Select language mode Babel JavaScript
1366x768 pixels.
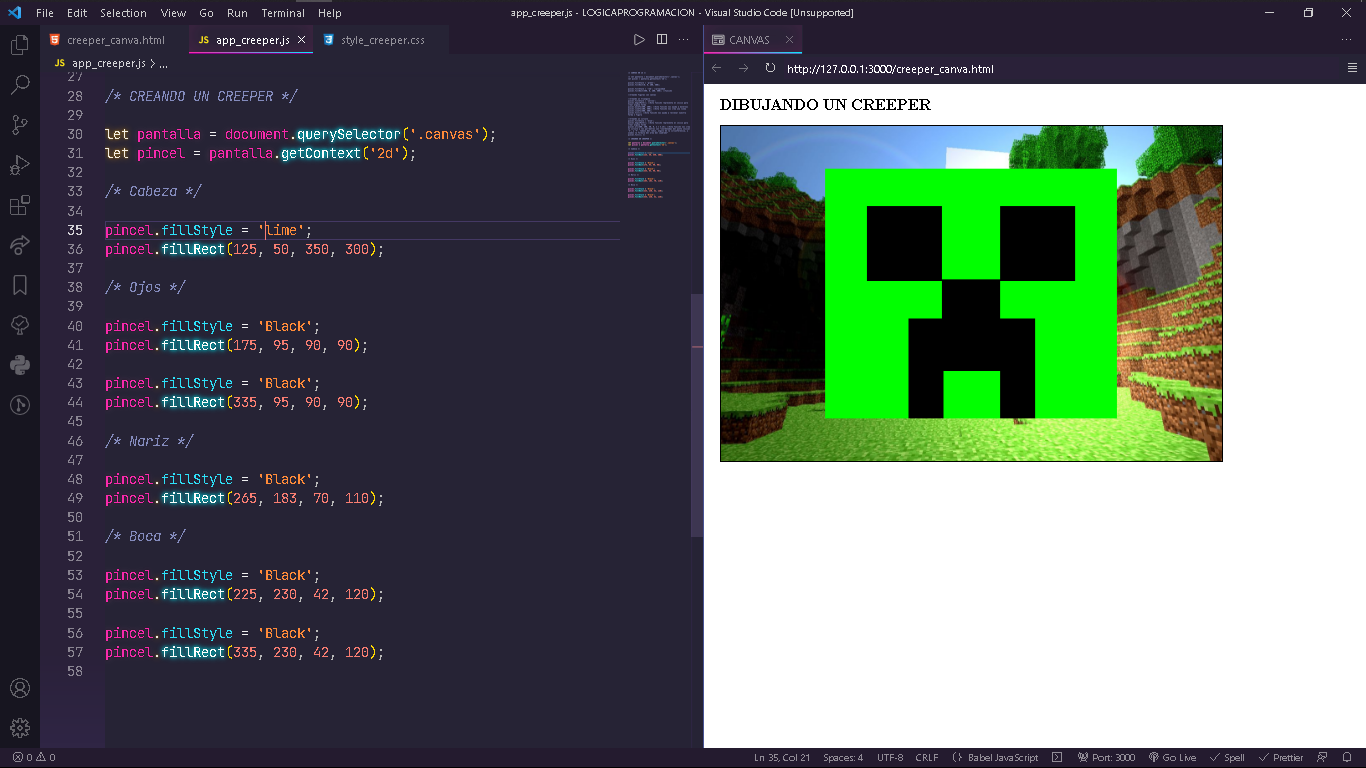995,758
